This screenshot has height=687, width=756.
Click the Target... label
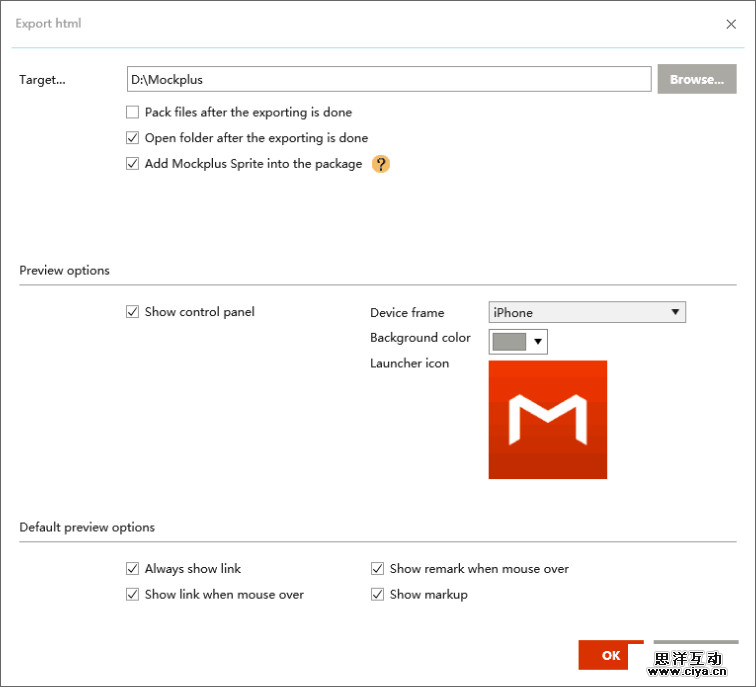(x=43, y=80)
